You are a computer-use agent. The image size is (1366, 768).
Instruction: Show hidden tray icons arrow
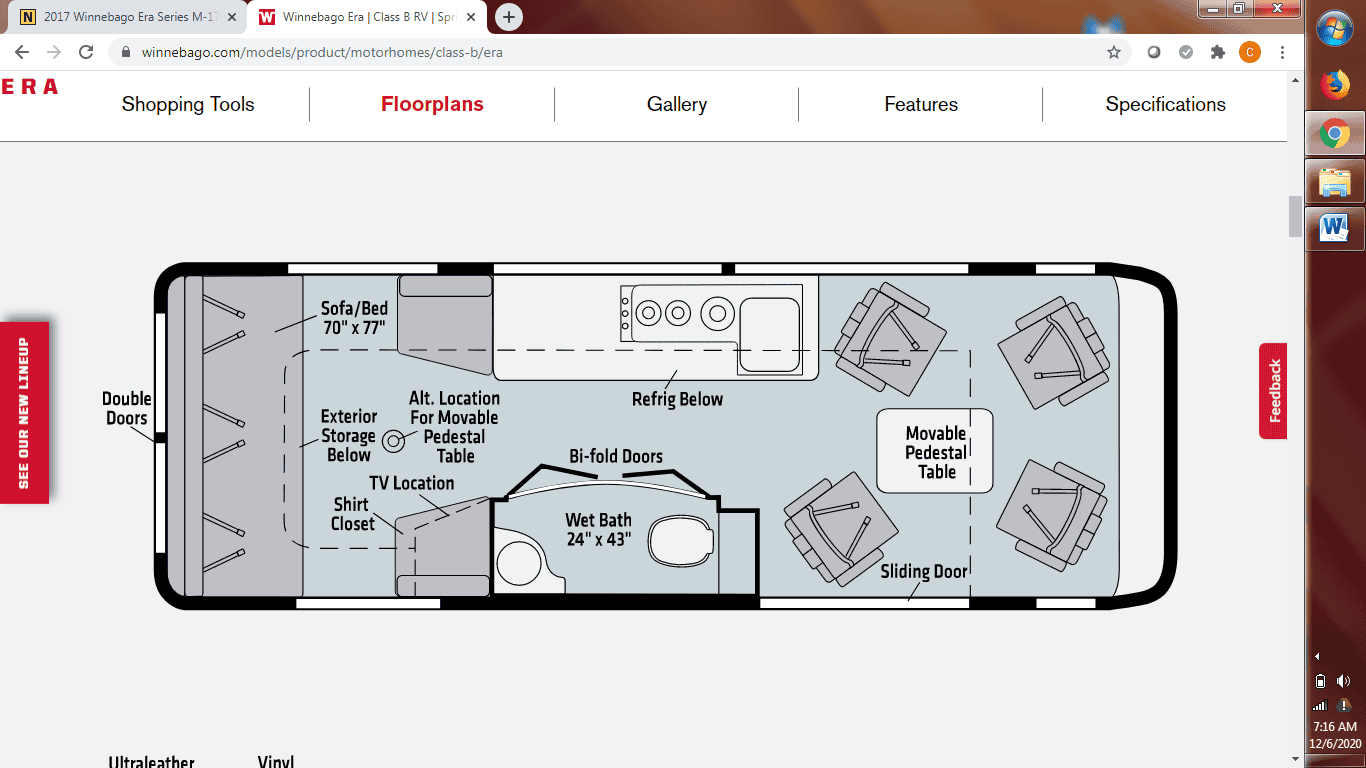[1317, 657]
